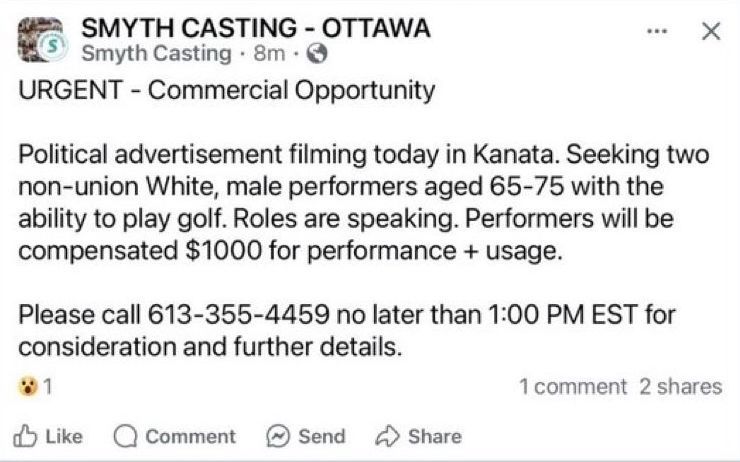
Task: Click the Smyth Casting profile avatar
Action: tap(41, 40)
